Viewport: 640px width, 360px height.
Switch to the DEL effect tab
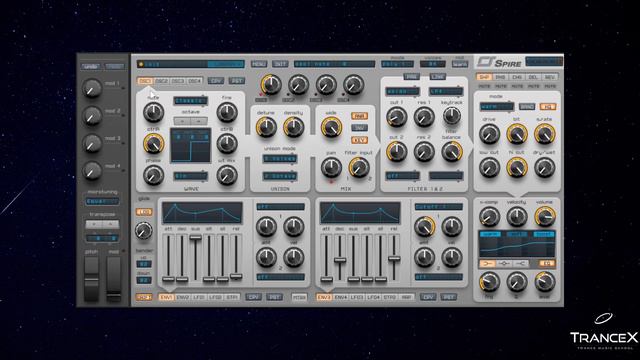[x=533, y=77]
